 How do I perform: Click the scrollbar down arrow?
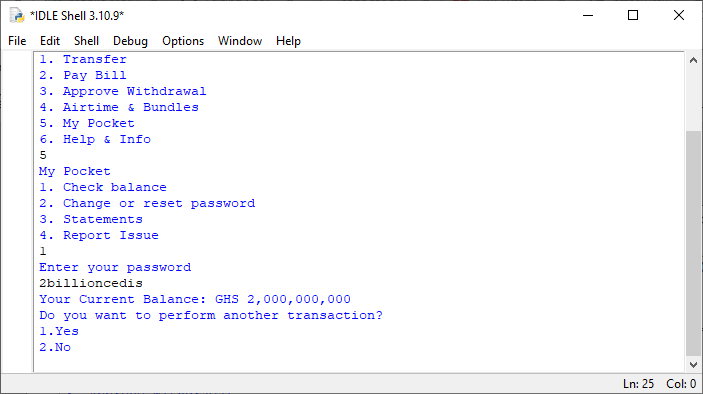pyautogui.click(x=693, y=364)
